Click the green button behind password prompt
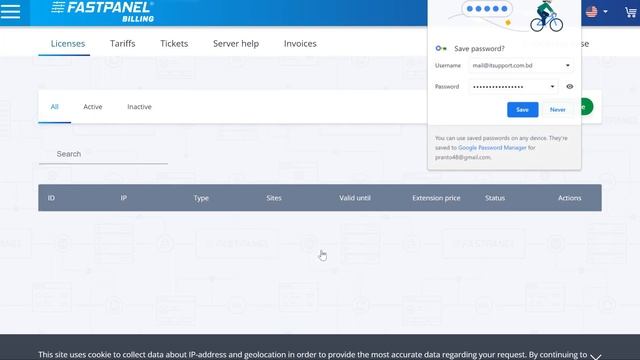This screenshot has height=360, width=640. point(587,107)
